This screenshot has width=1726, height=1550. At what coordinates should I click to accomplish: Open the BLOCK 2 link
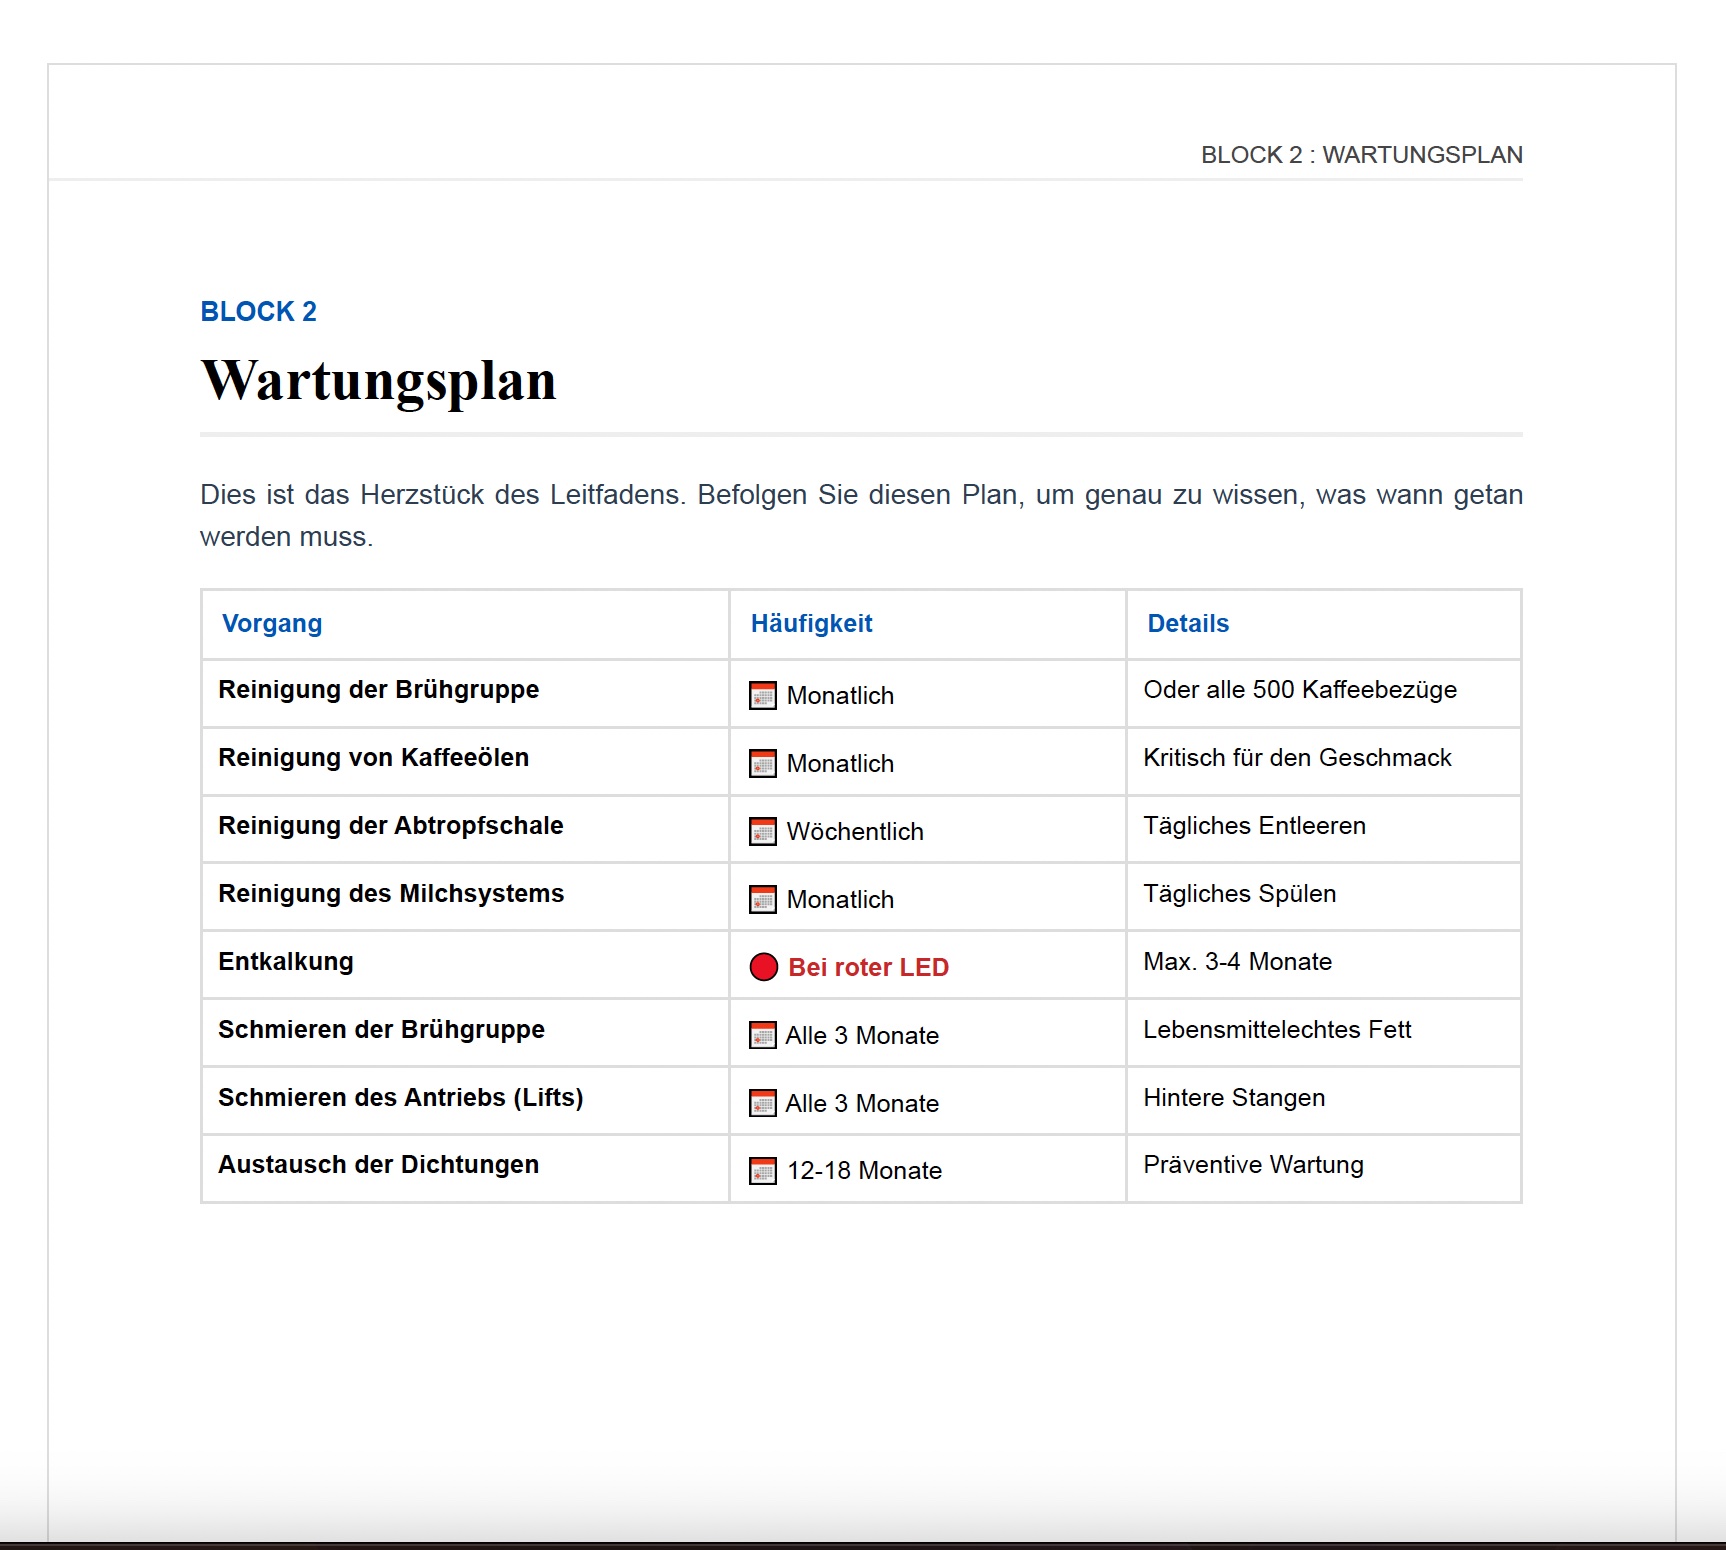(258, 311)
